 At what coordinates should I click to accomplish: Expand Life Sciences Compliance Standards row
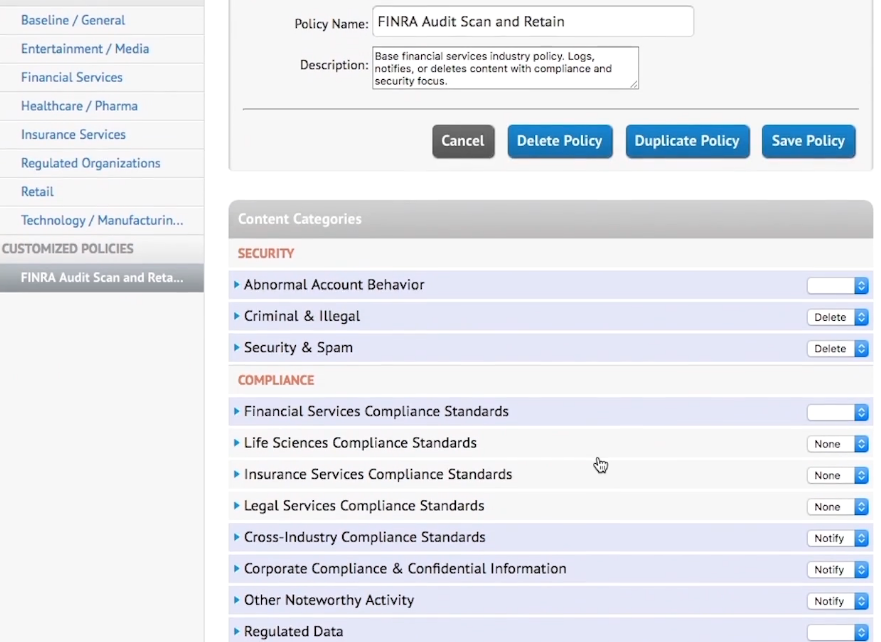coord(237,443)
